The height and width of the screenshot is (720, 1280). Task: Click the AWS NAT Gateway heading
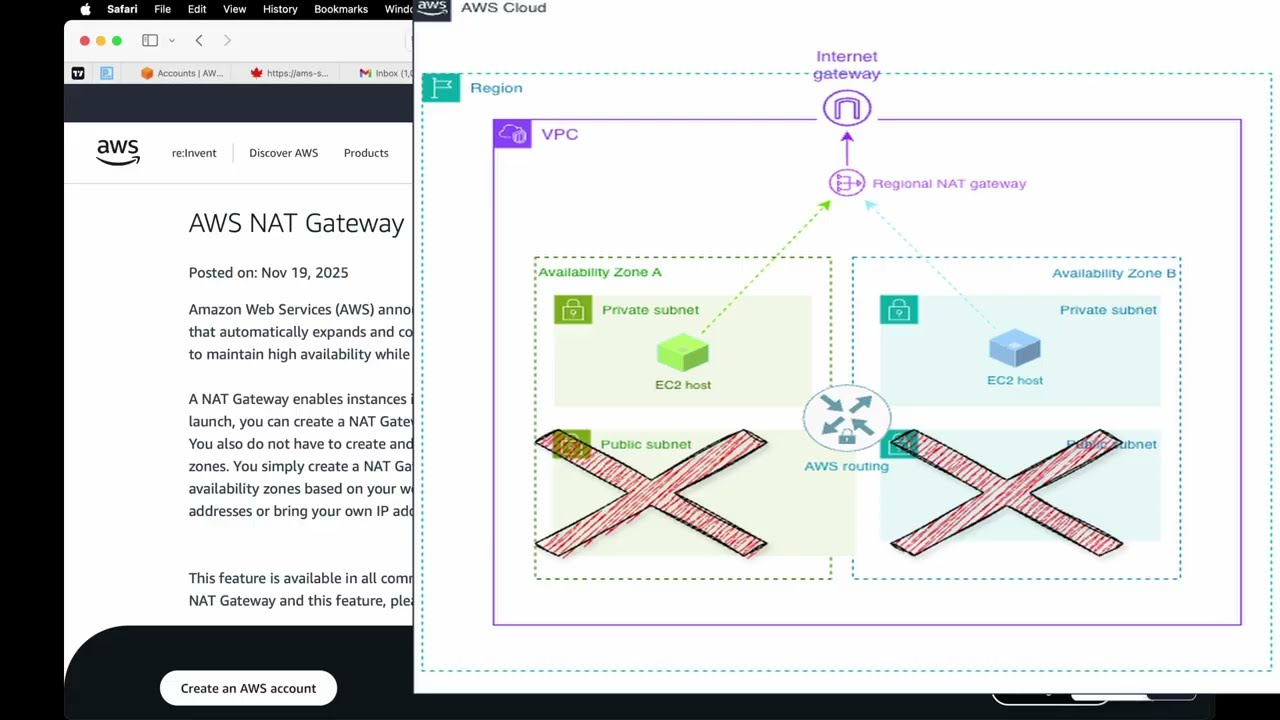point(296,223)
